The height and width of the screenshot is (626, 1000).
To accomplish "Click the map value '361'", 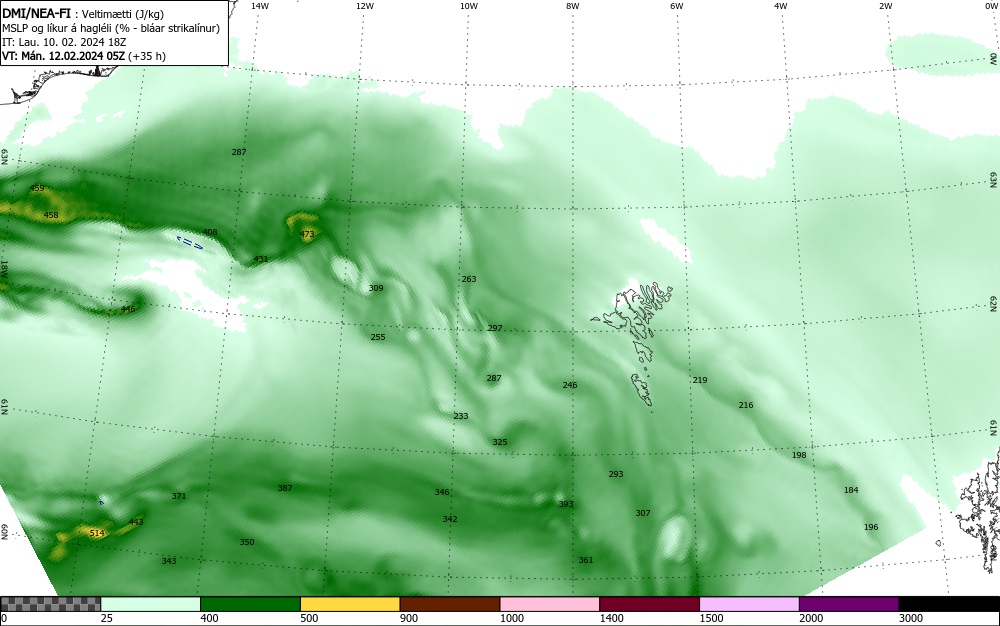I will (x=585, y=560).
